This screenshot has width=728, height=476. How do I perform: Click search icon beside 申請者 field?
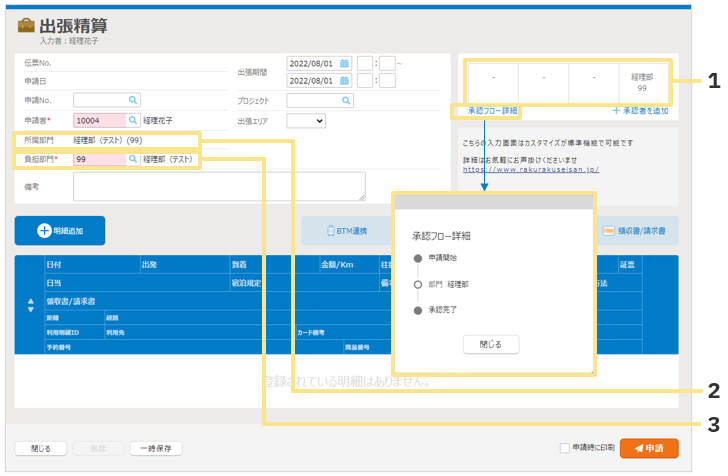133,120
